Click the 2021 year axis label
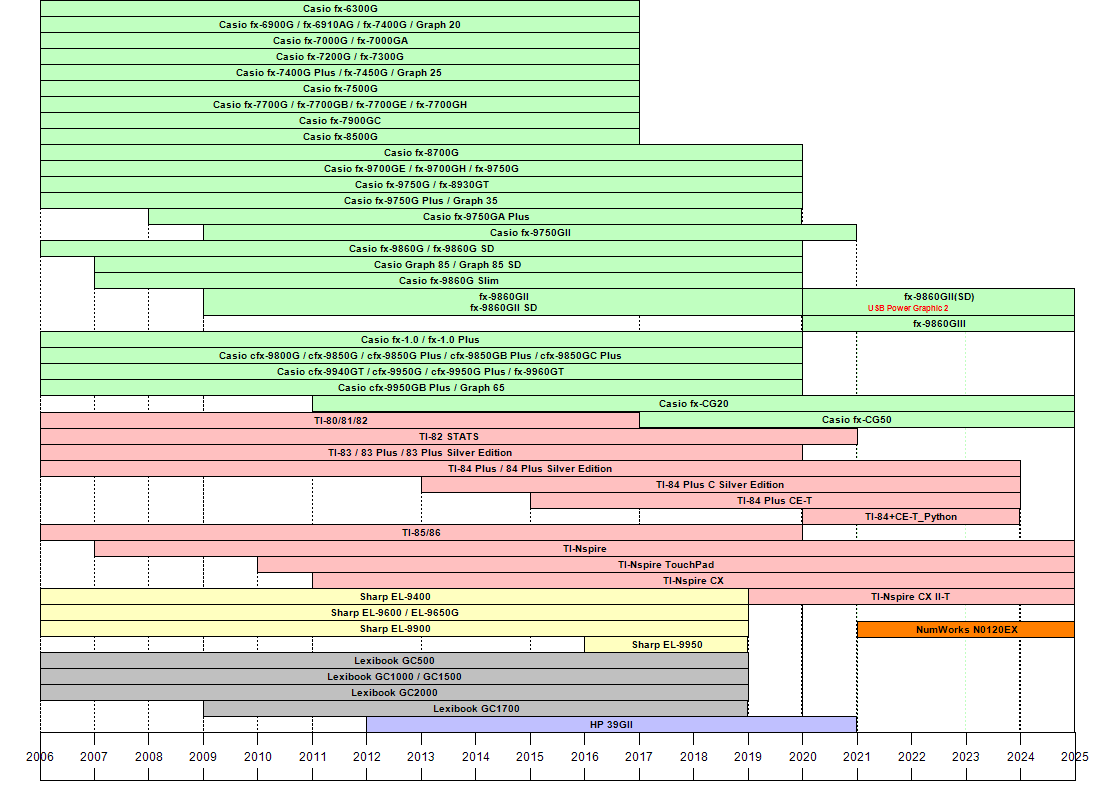Image resolution: width=1115 pixels, height=790 pixels. pyautogui.click(x=857, y=757)
